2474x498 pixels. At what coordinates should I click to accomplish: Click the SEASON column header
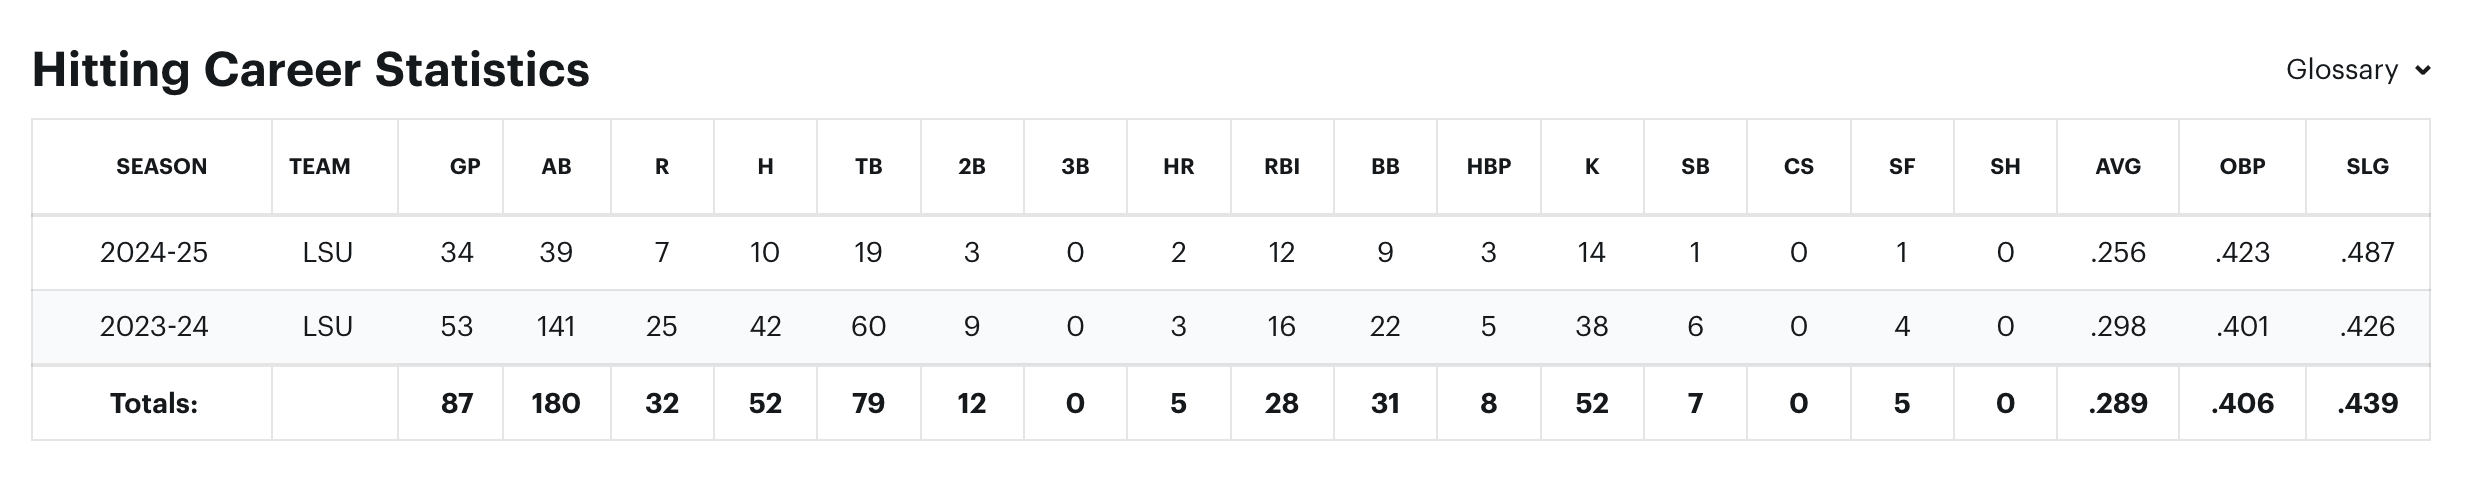pyautogui.click(x=161, y=167)
